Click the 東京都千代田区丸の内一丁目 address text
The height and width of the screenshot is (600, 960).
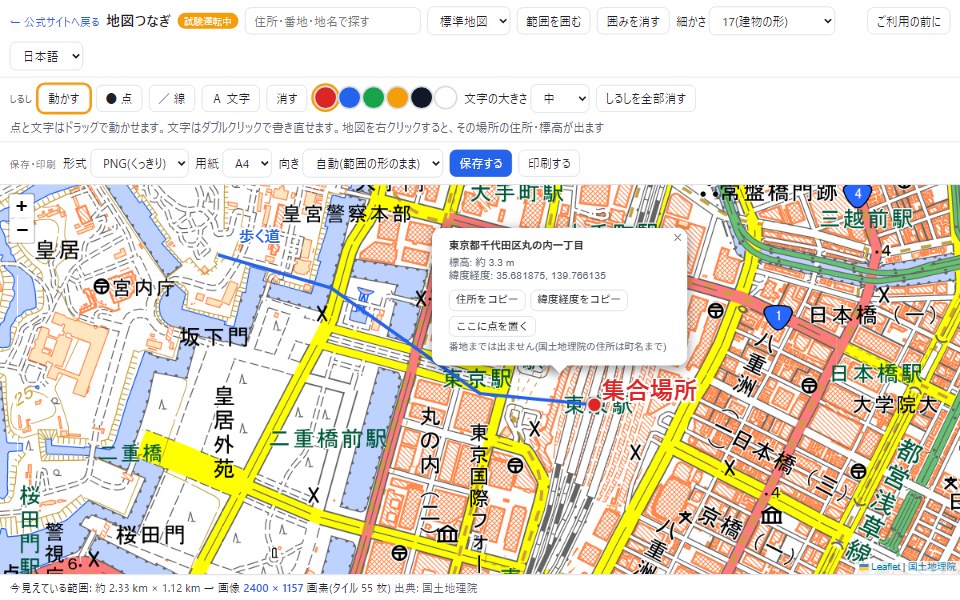(x=516, y=246)
